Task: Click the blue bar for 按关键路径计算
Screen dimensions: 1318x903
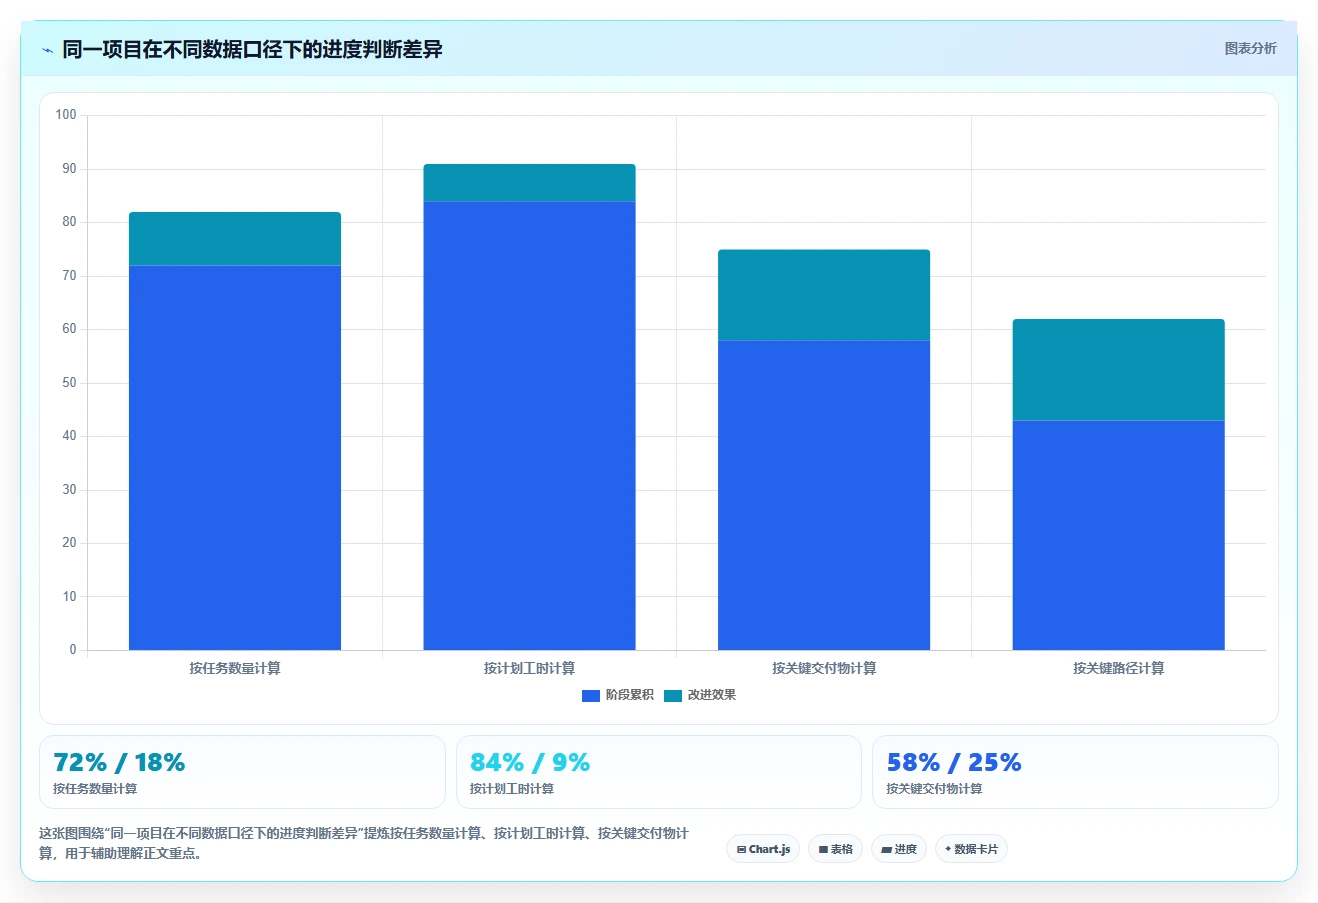Action: click(x=1118, y=535)
